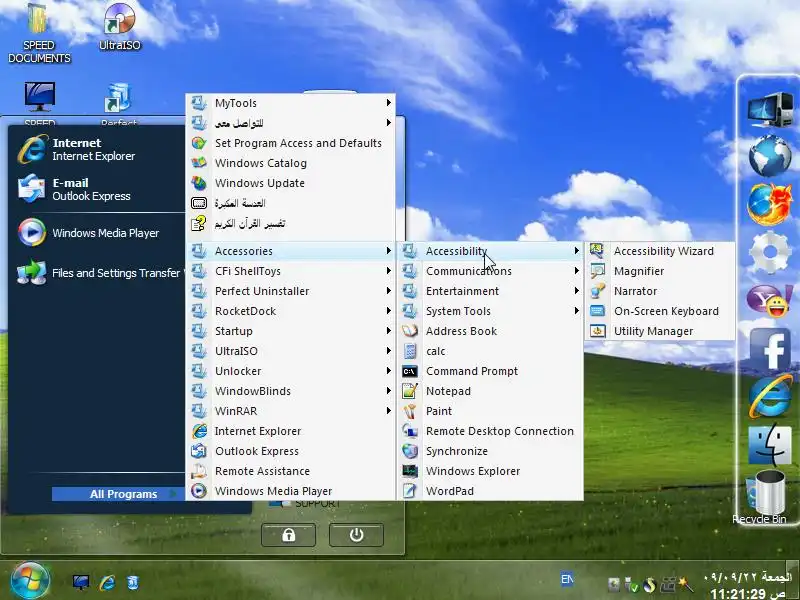Click the power shutdown button
Screen dimensions: 800x600
(356, 535)
